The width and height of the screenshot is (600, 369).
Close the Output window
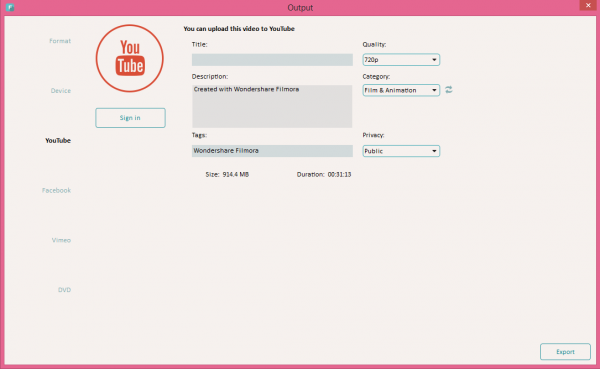(x=588, y=5)
